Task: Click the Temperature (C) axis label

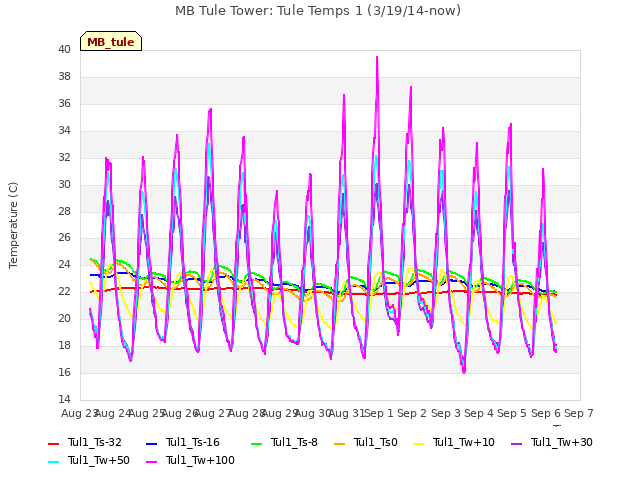Action: [x=13, y=225]
